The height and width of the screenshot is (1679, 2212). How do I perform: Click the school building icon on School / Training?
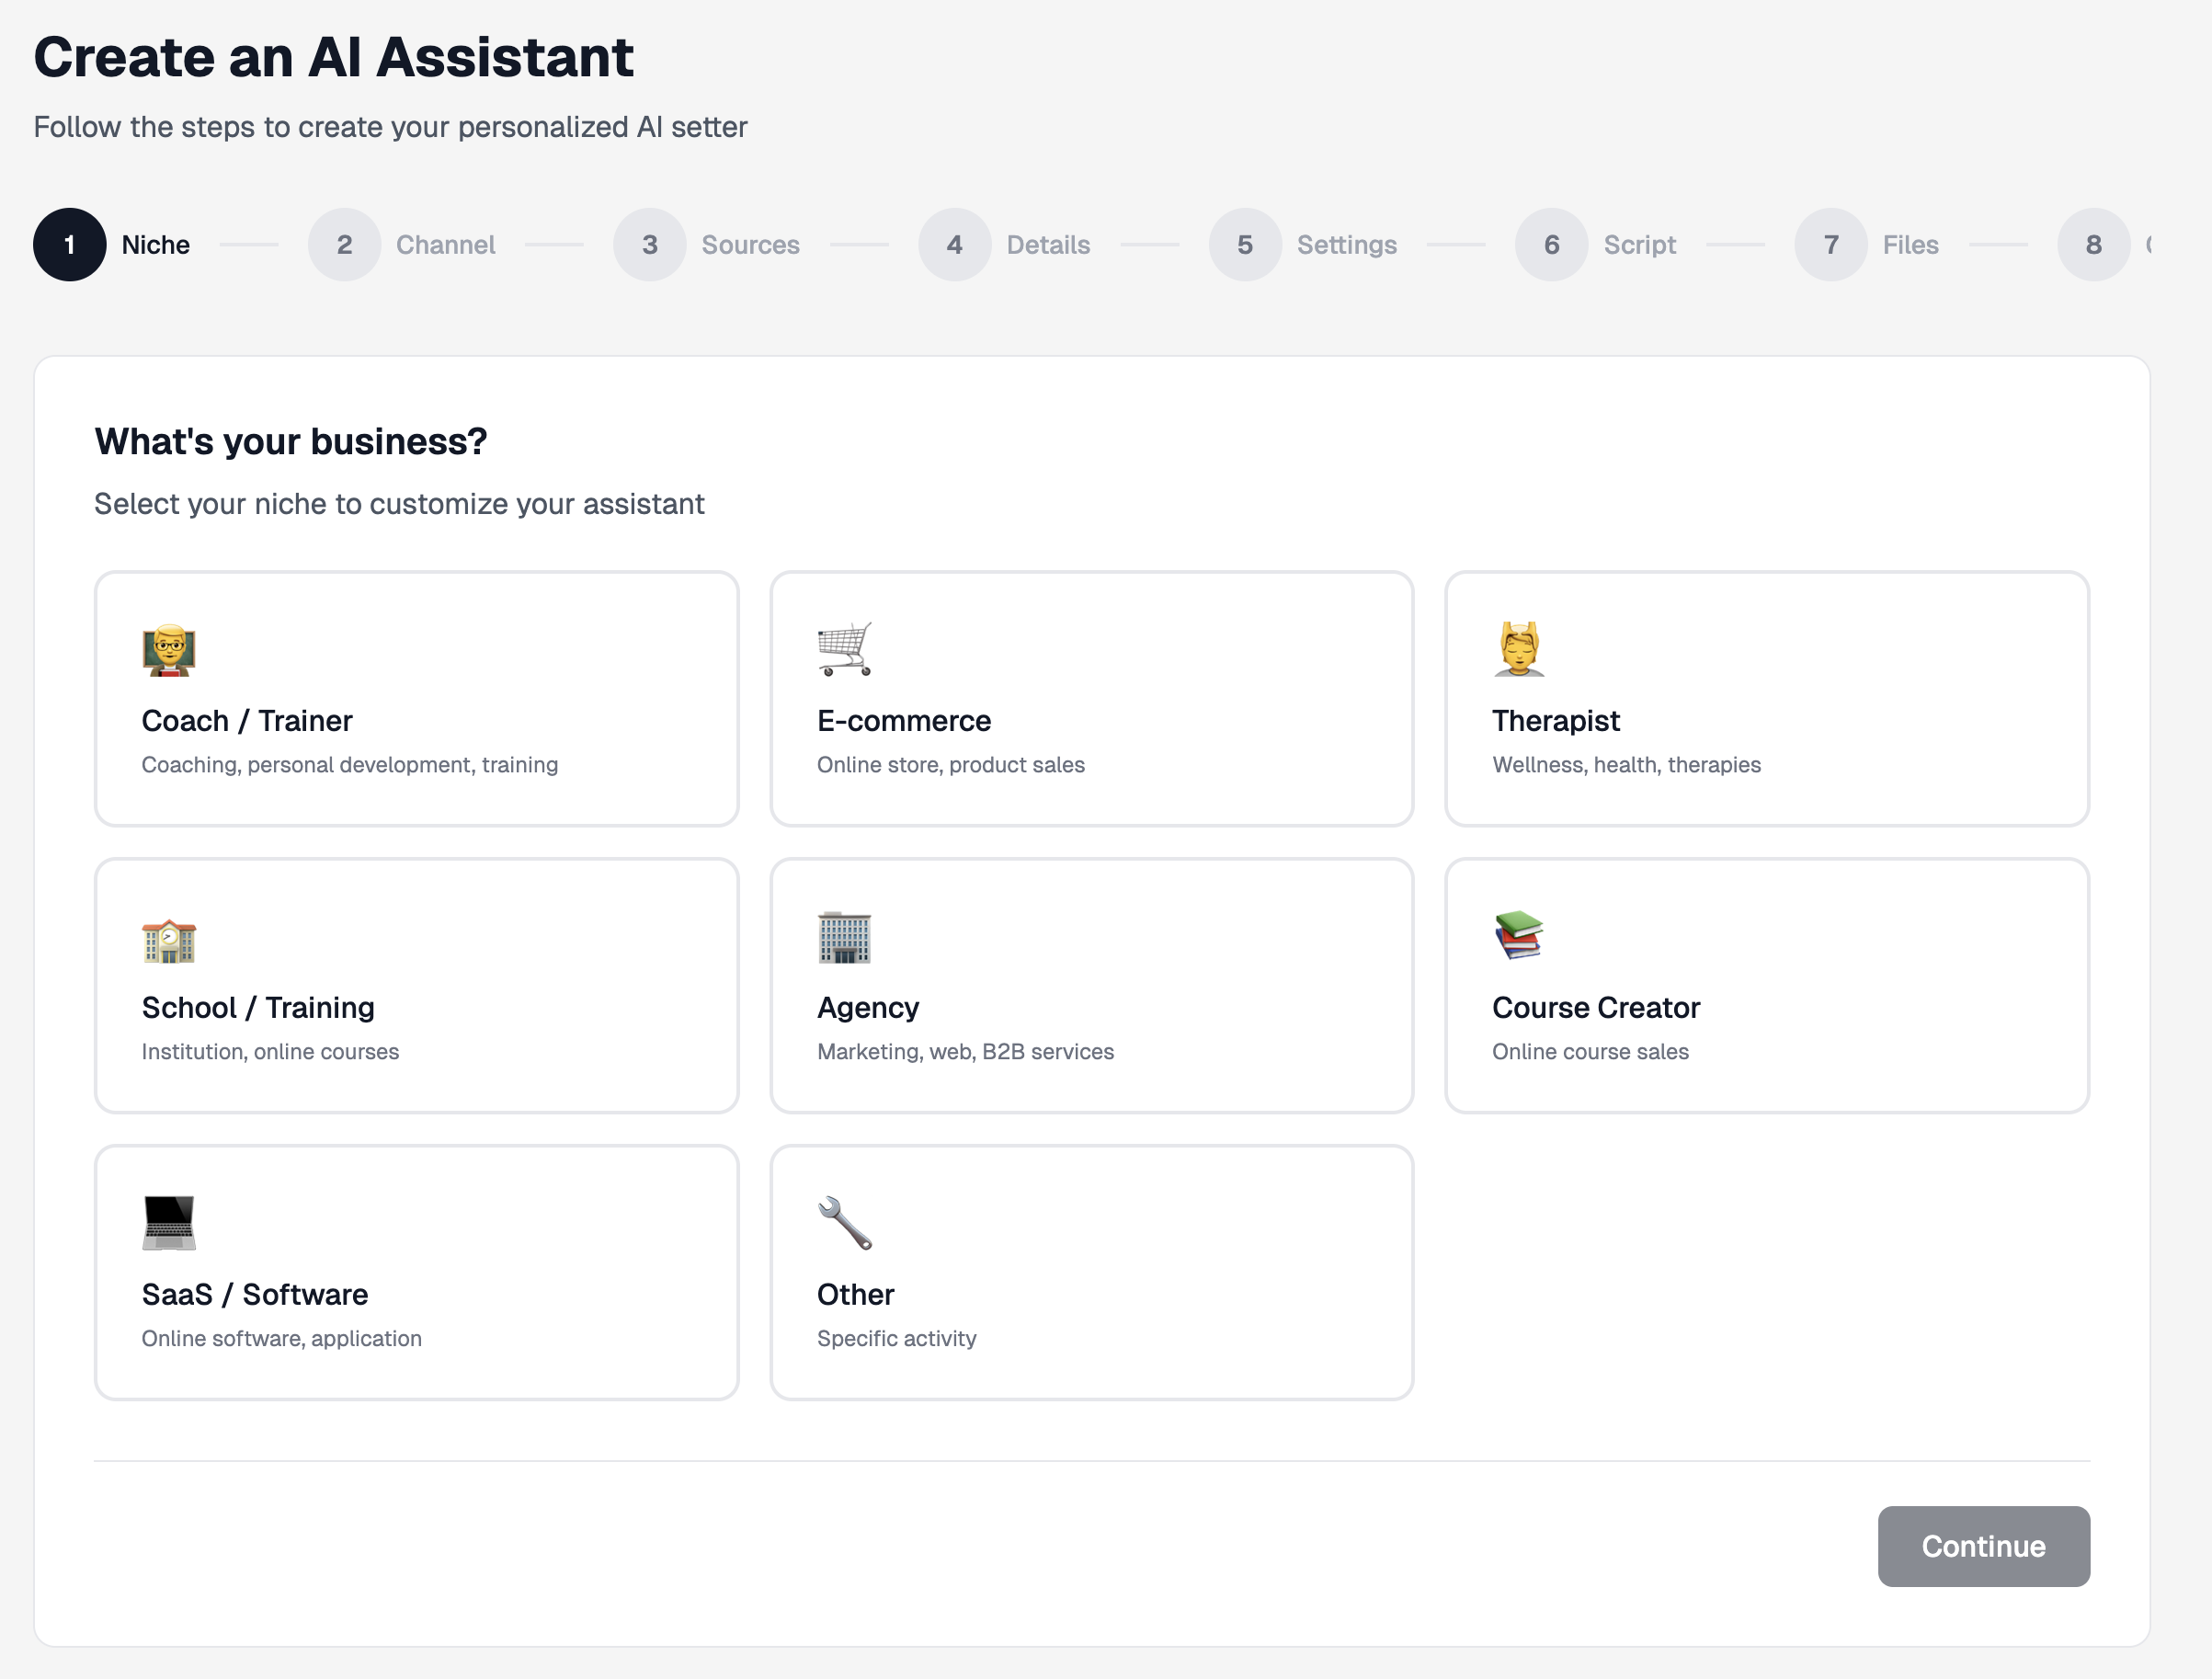point(168,938)
